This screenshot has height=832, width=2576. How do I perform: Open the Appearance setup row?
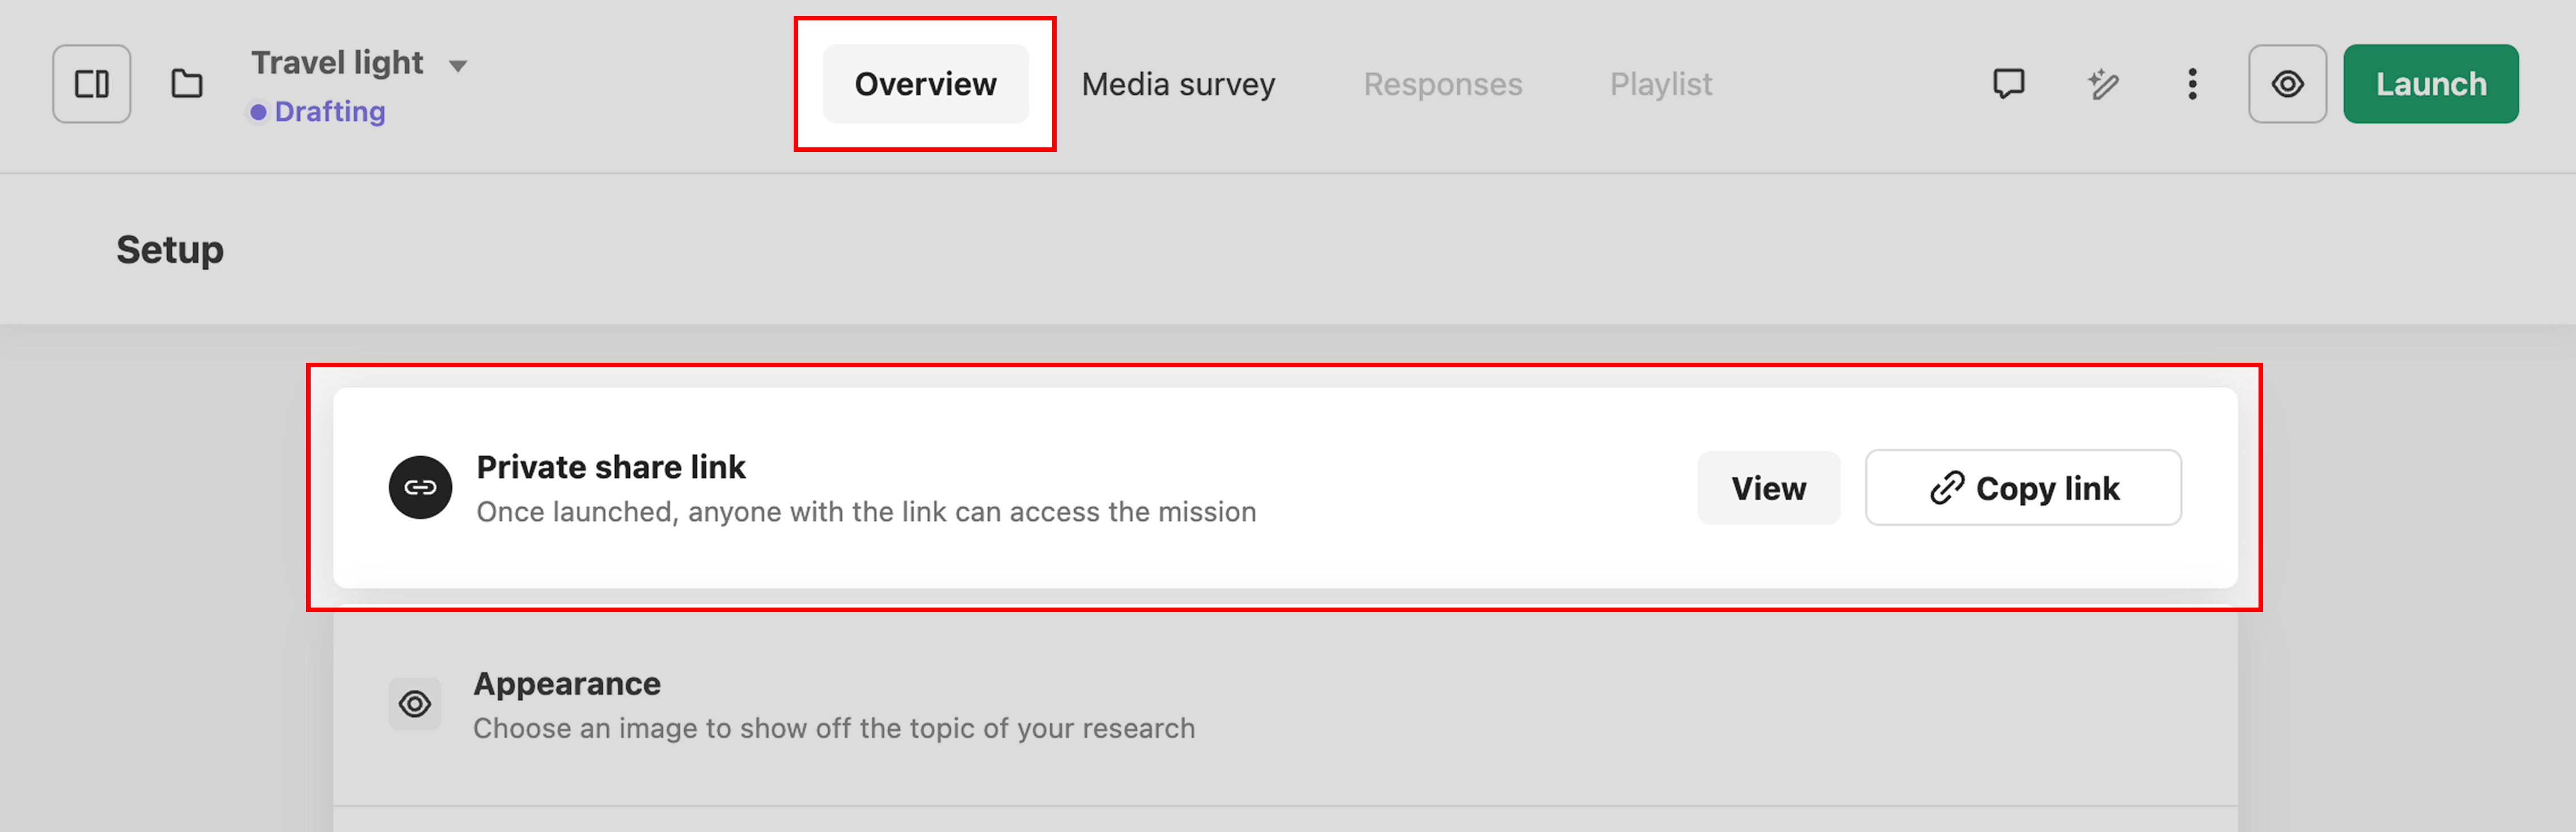tap(1285, 705)
